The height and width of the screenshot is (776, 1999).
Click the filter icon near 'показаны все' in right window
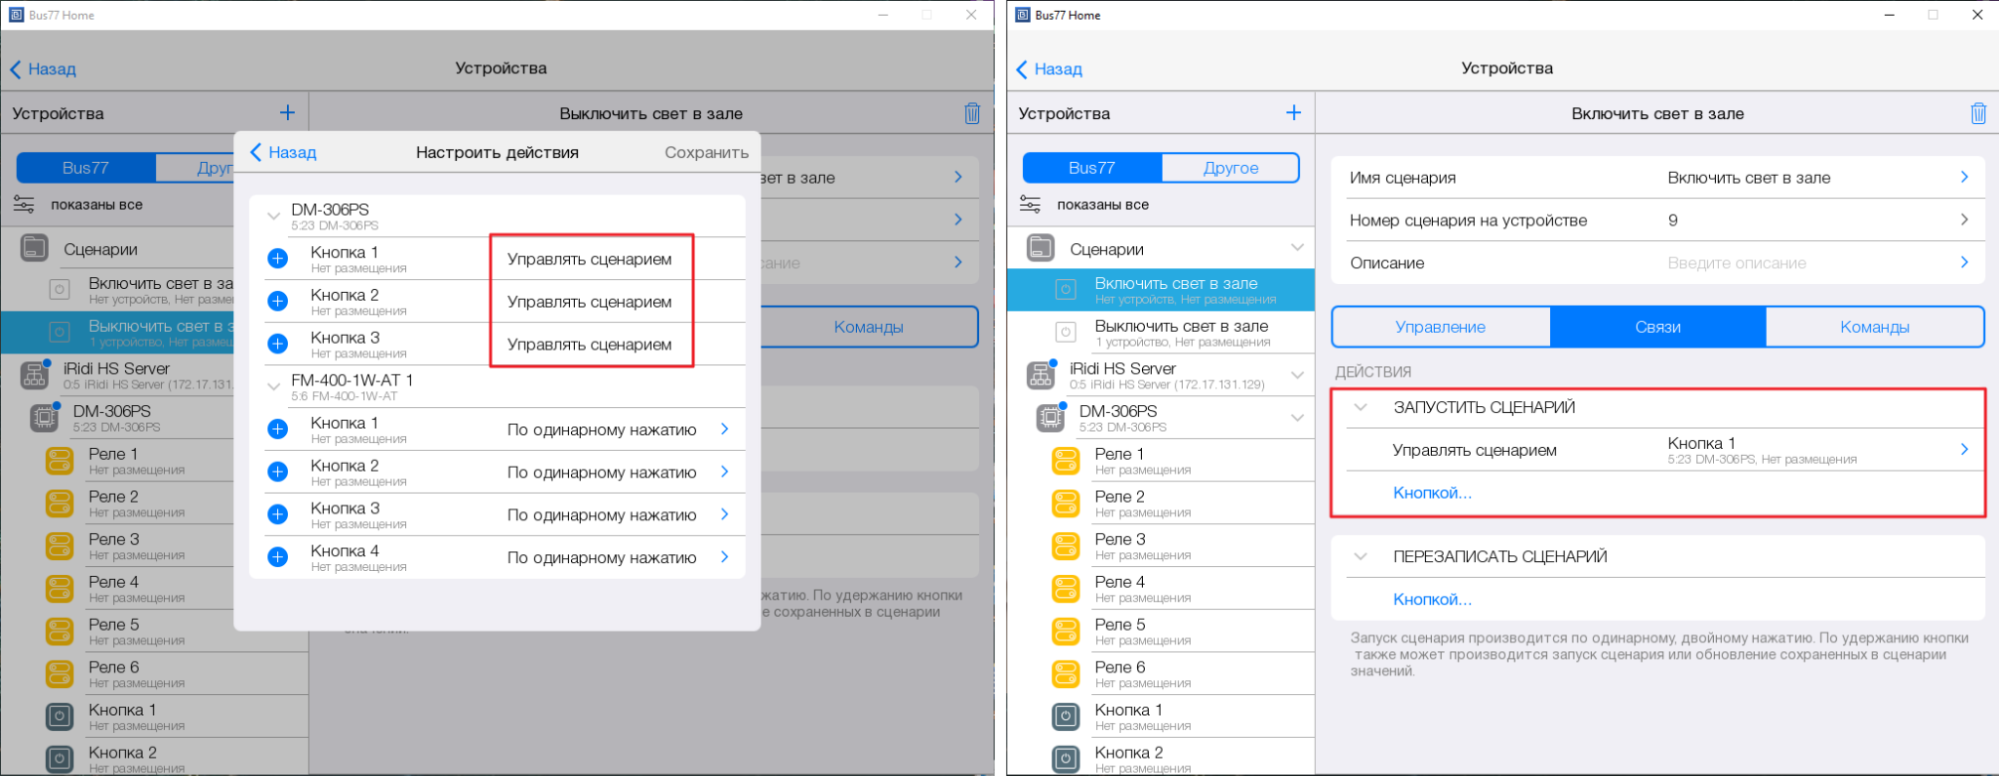[x=1030, y=204]
